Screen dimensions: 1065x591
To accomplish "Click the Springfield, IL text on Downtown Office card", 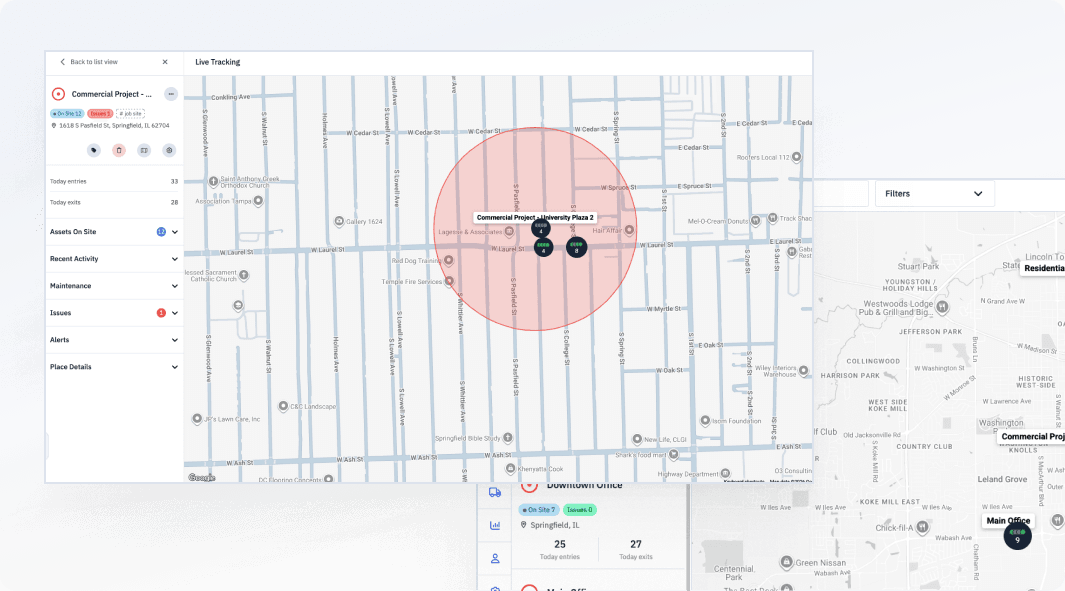I will coord(555,525).
